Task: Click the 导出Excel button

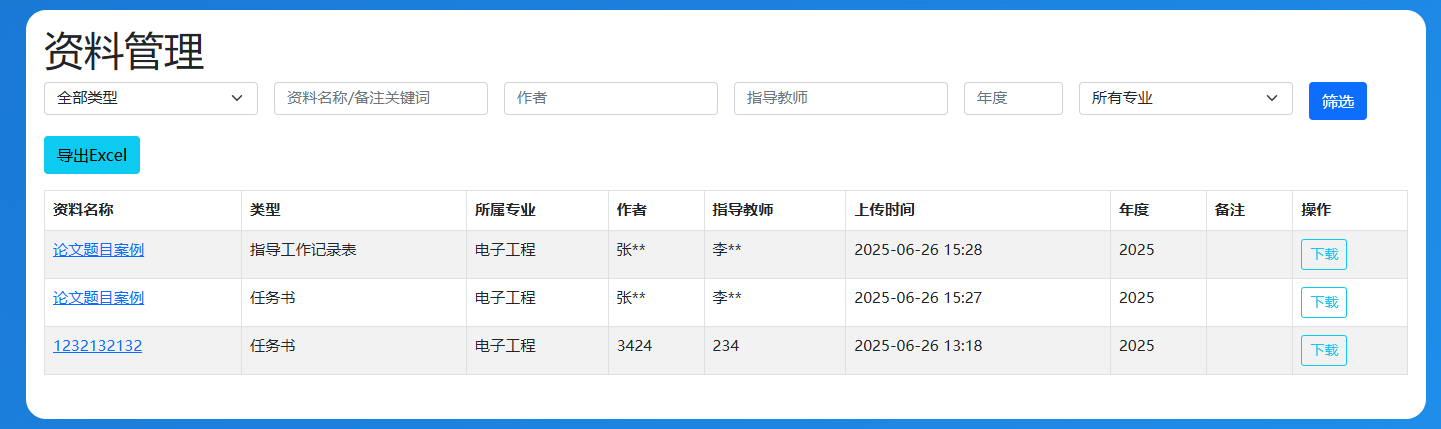Action: [92, 155]
